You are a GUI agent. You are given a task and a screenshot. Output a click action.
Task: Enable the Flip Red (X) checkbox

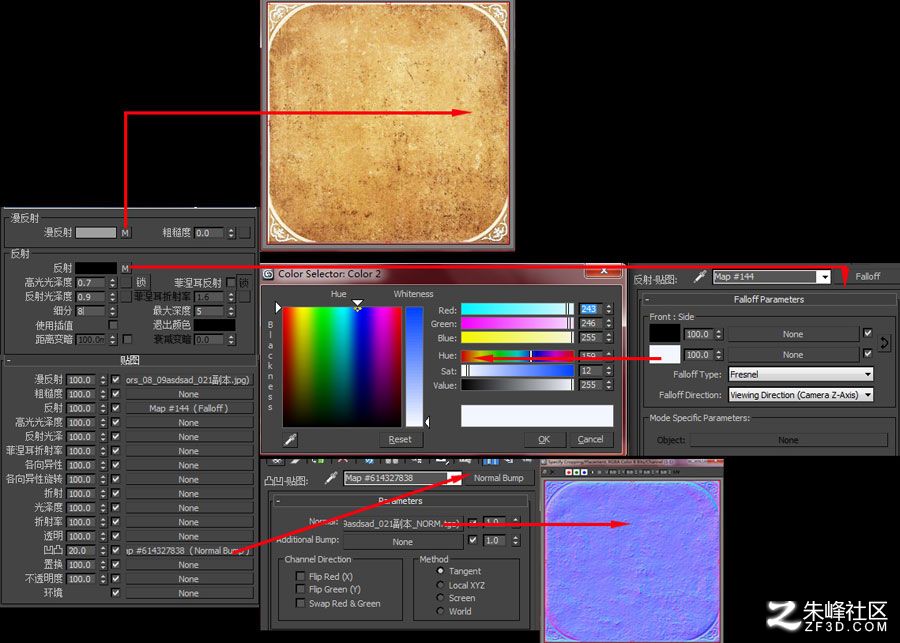tap(300, 576)
